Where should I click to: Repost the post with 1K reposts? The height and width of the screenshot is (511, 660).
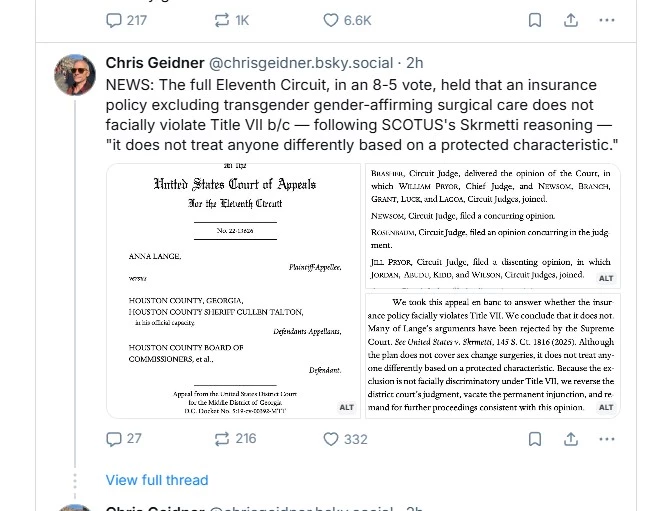click(x=223, y=20)
